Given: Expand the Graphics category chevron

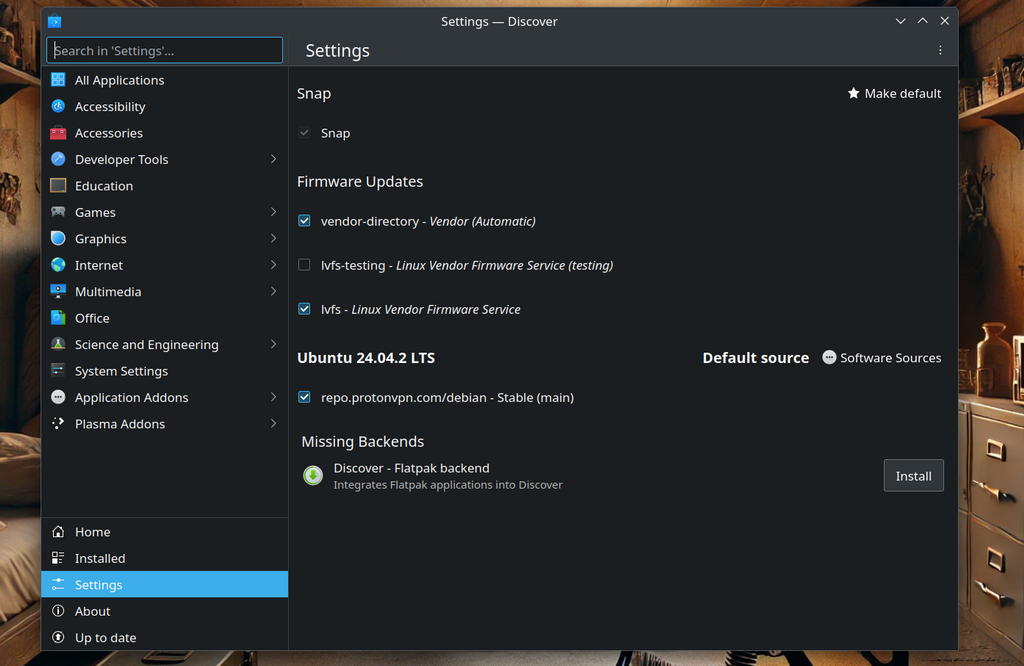Looking at the screenshot, I should pyautogui.click(x=274, y=238).
